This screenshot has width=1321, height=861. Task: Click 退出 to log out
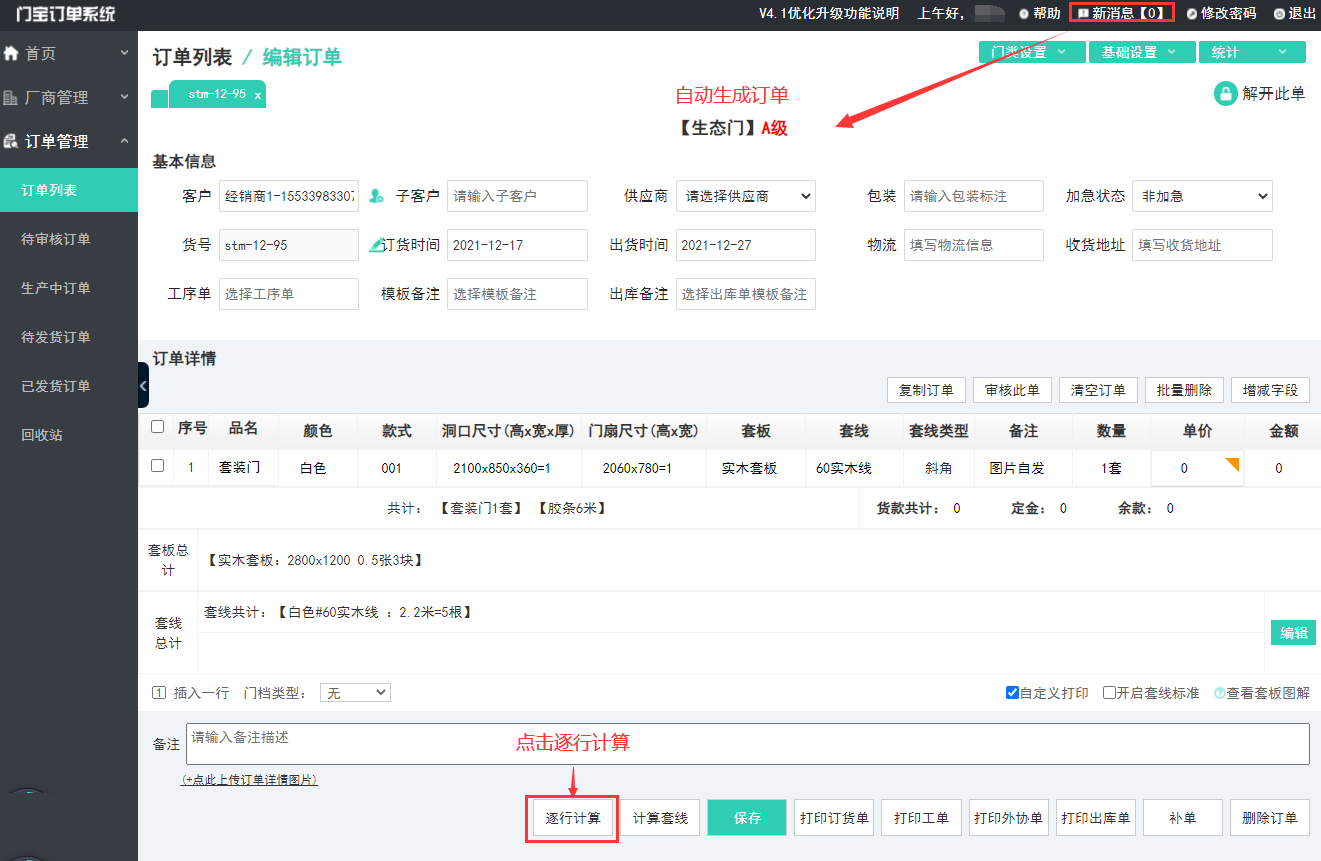(x=1295, y=13)
